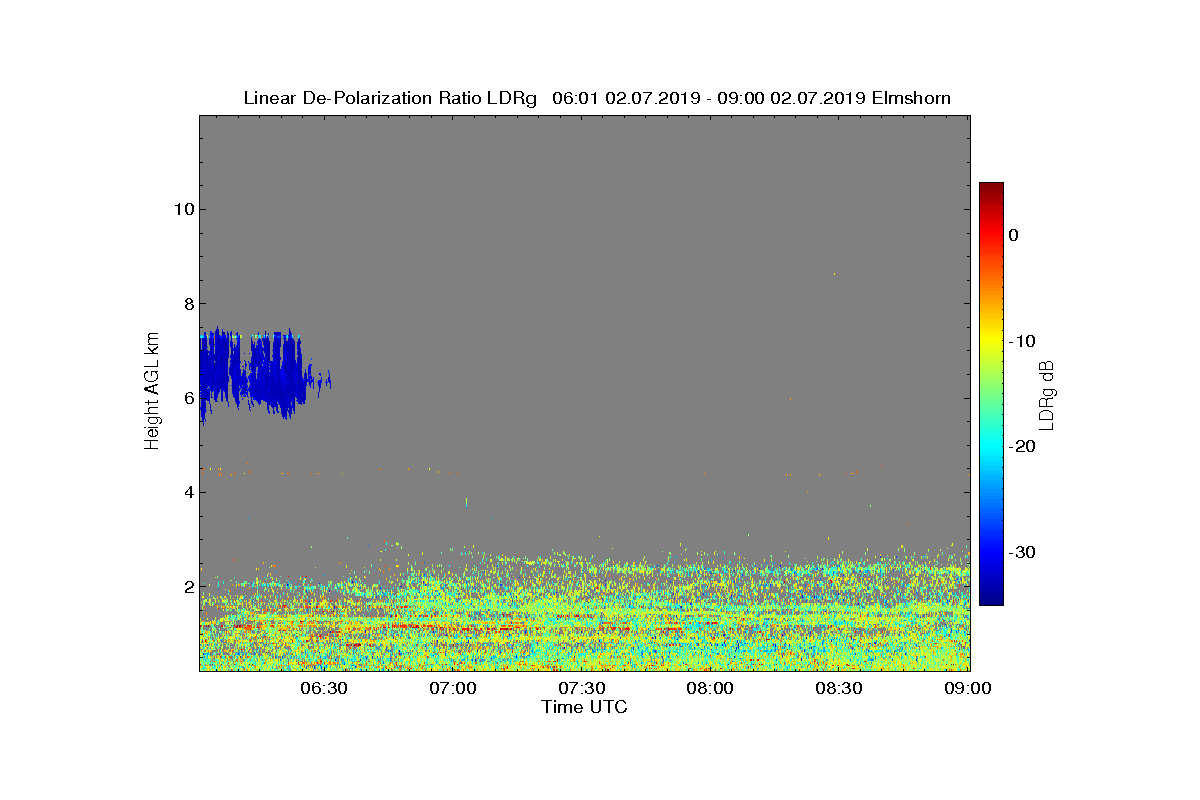Viewport: 1200px width, 800px height.
Task: Click the Height AGL km axis title
Action: click(152, 392)
